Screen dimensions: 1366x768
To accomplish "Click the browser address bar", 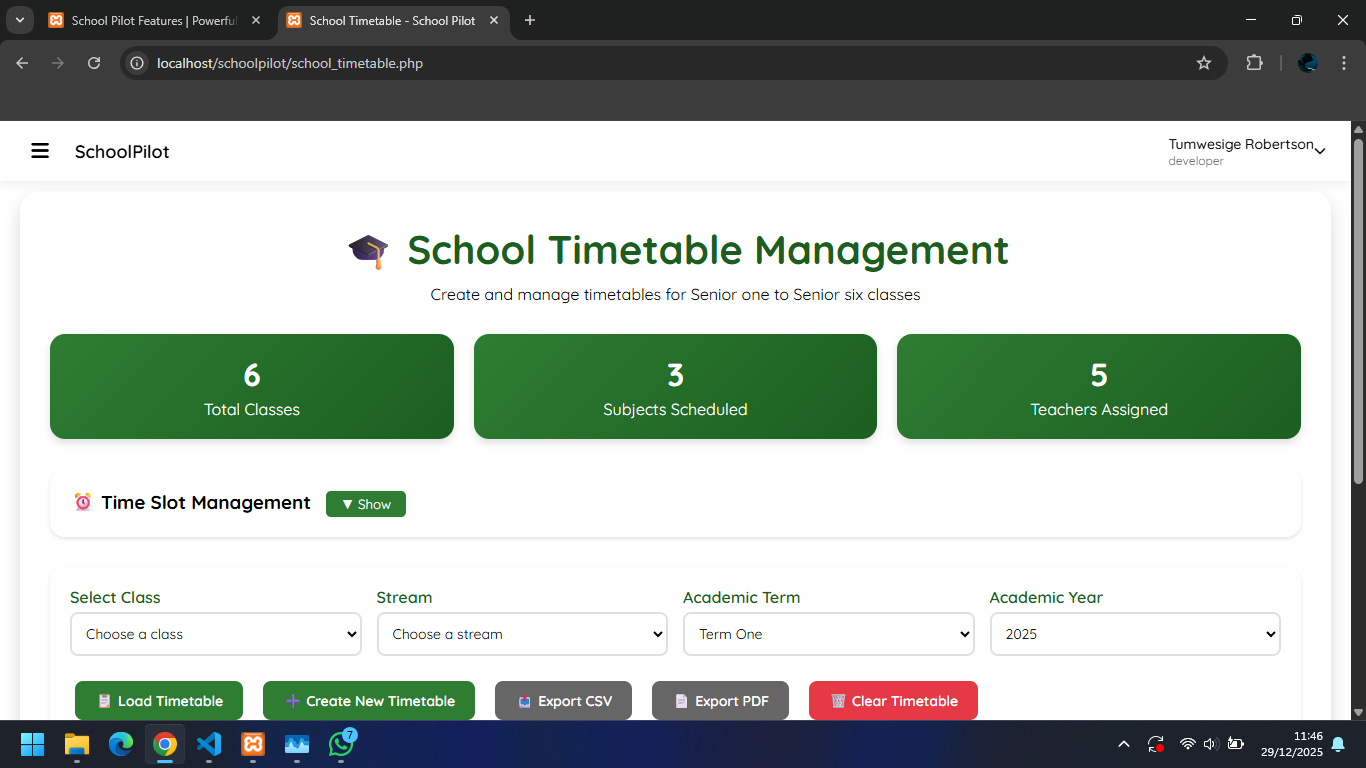I will click(400, 62).
